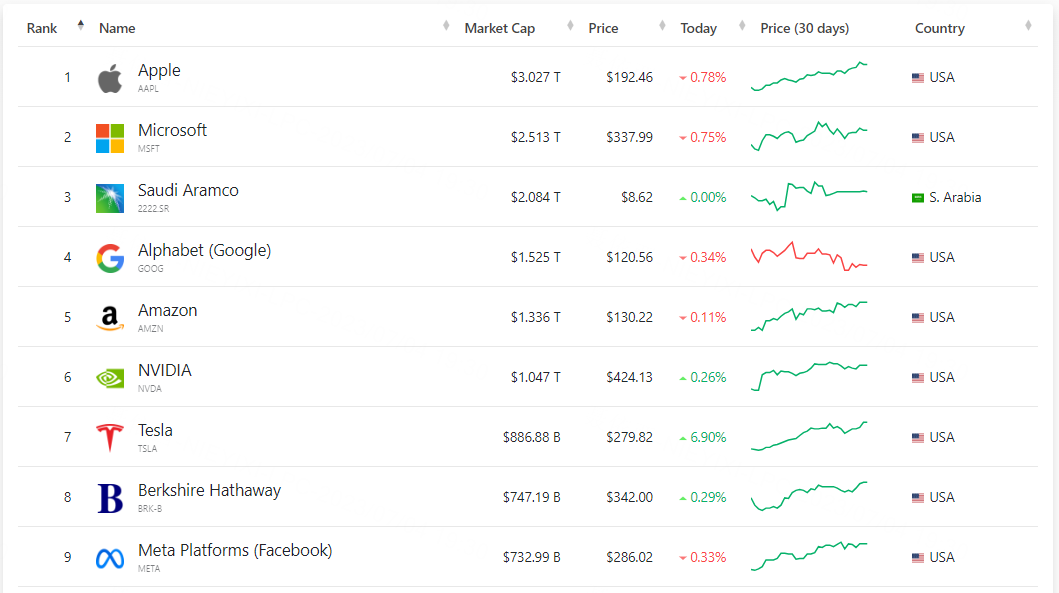Sort the table by Rank column arrow
The image size is (1059, 593).
point(81,26)
